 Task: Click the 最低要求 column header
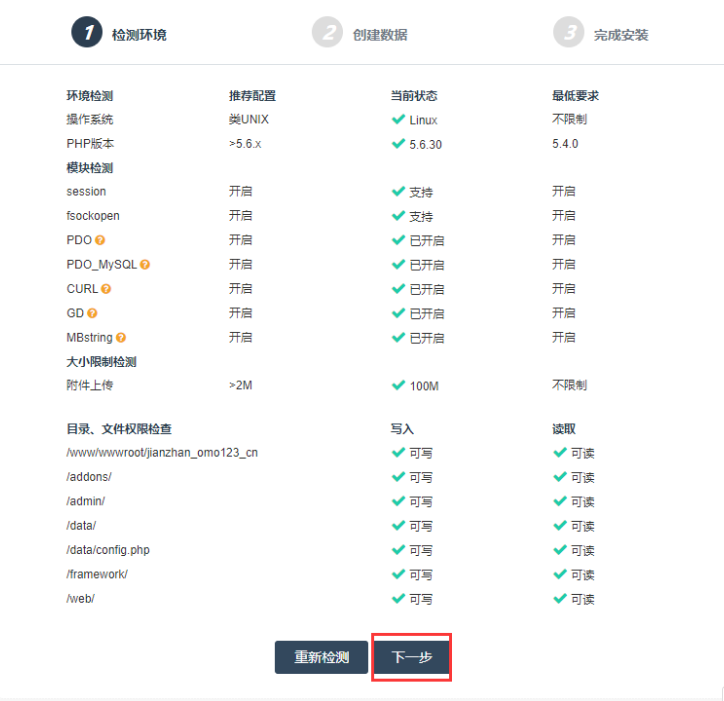[x=576, y=96]
